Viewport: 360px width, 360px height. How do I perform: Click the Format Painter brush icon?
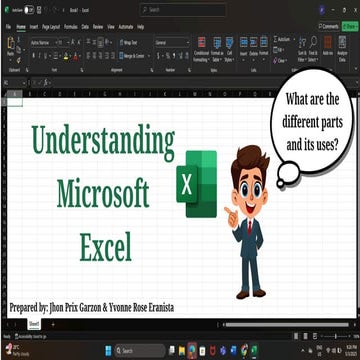click(x=19, y=60)
